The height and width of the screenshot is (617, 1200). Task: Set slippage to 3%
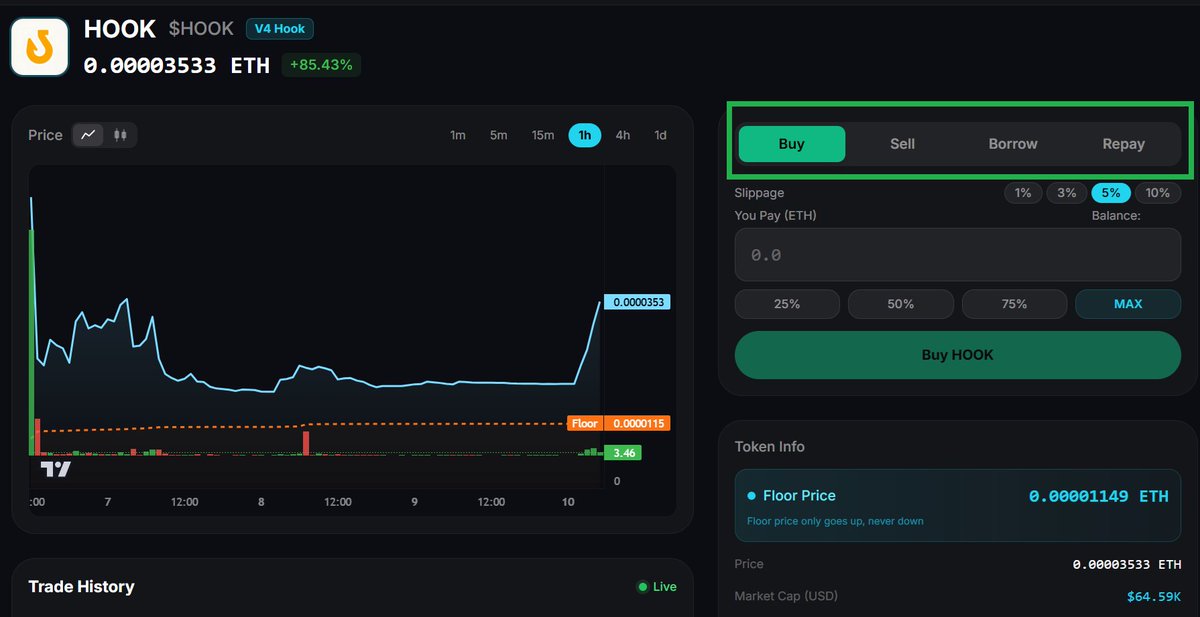pyautogui.click(x=1067, y=193)
